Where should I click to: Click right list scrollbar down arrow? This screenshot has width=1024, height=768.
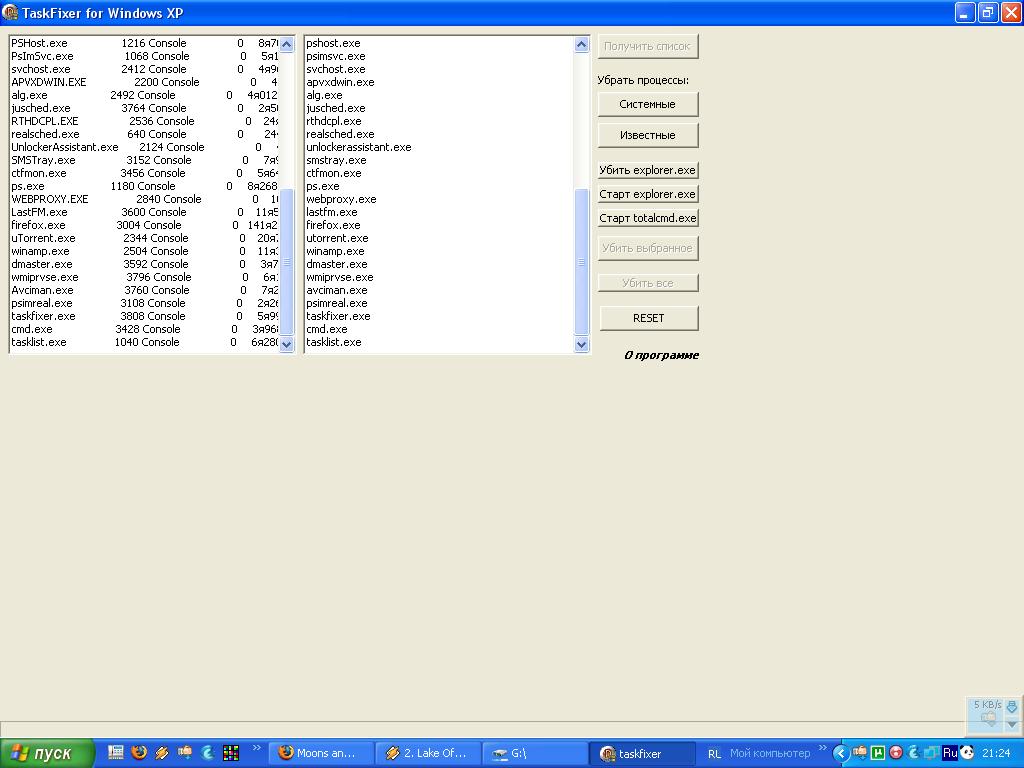[582, 344]
